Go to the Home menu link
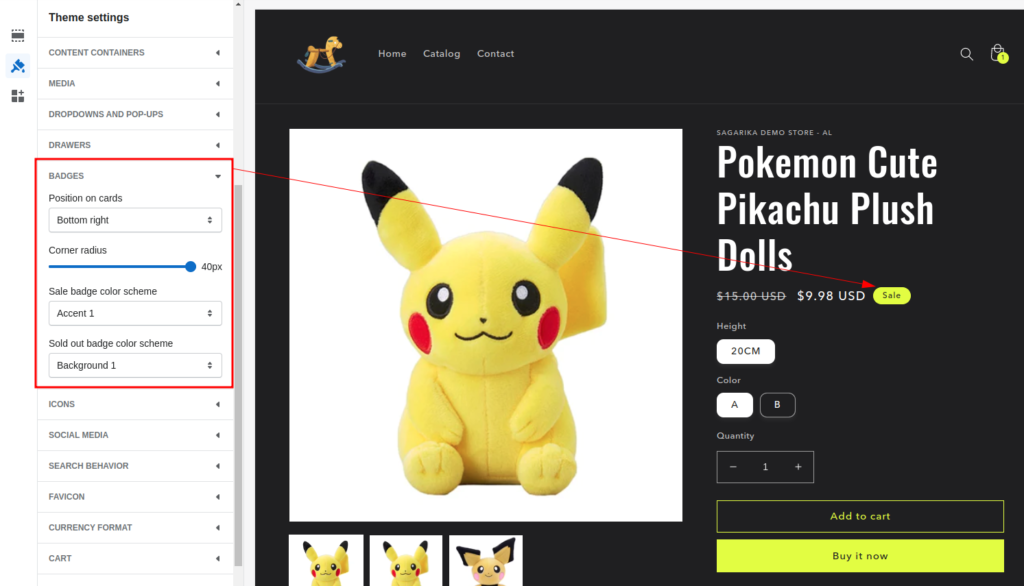1024x586 pixels. click(392, 54)
